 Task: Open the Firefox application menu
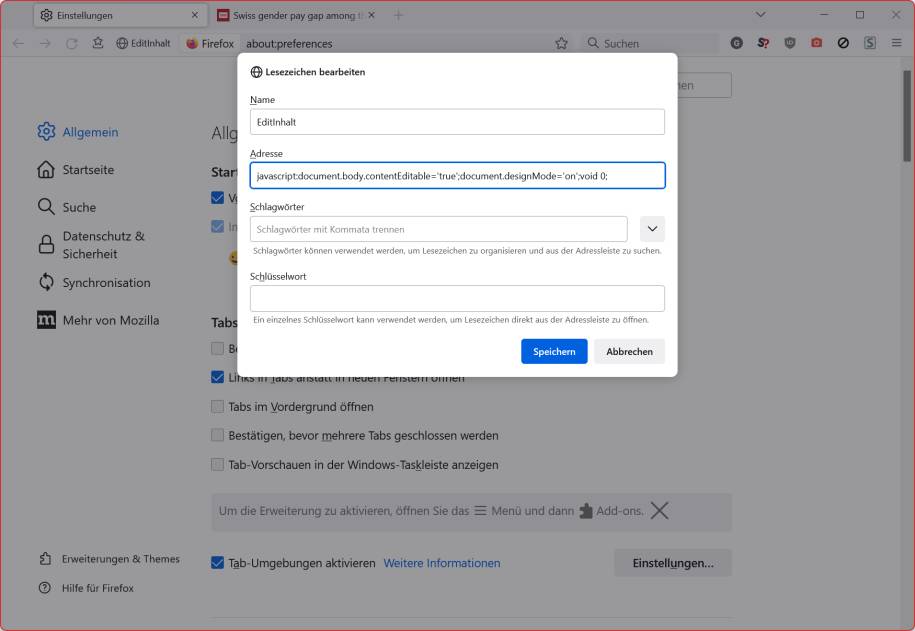pos(895,42)
